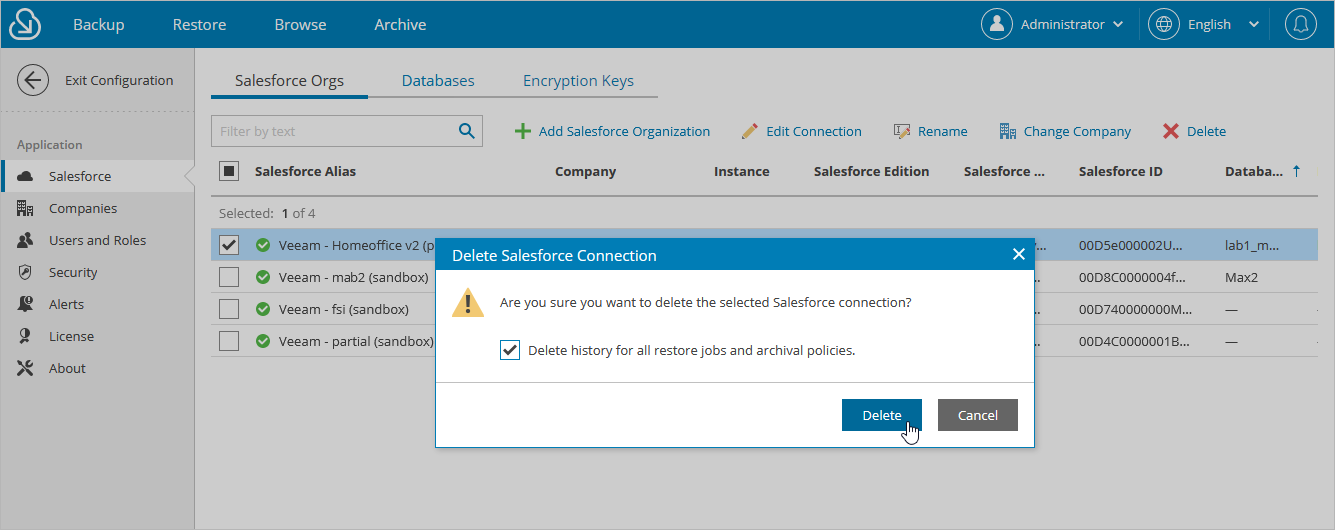Click the Rename icon

902,131
